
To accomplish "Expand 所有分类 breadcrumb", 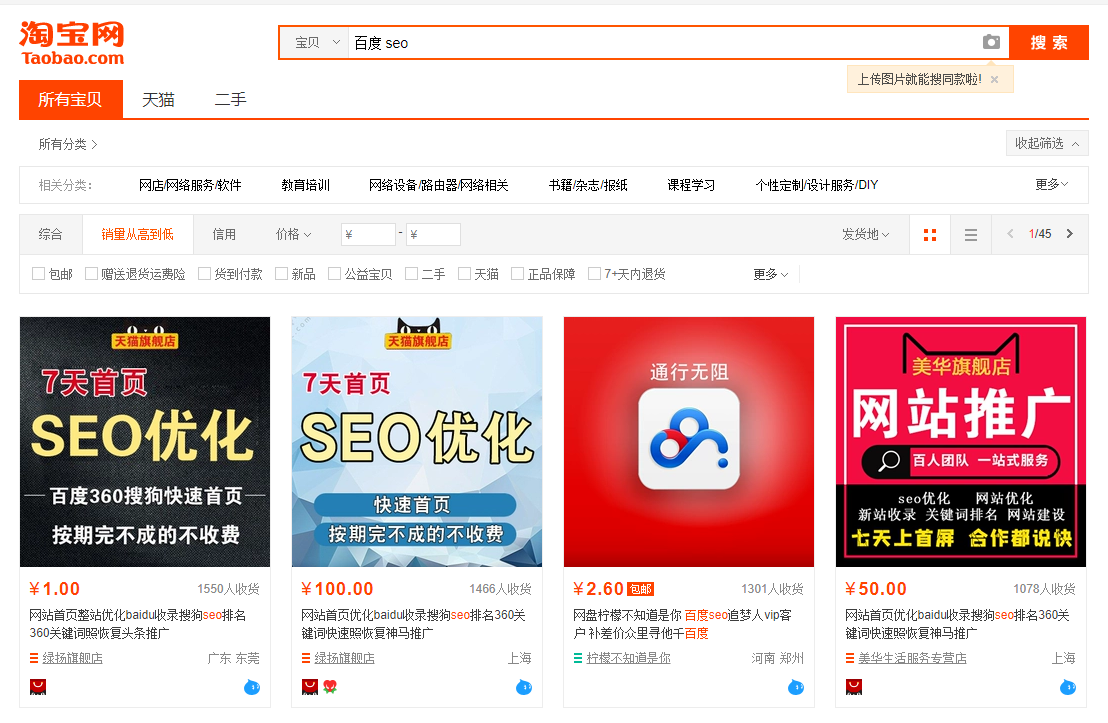I will [68, 144].
